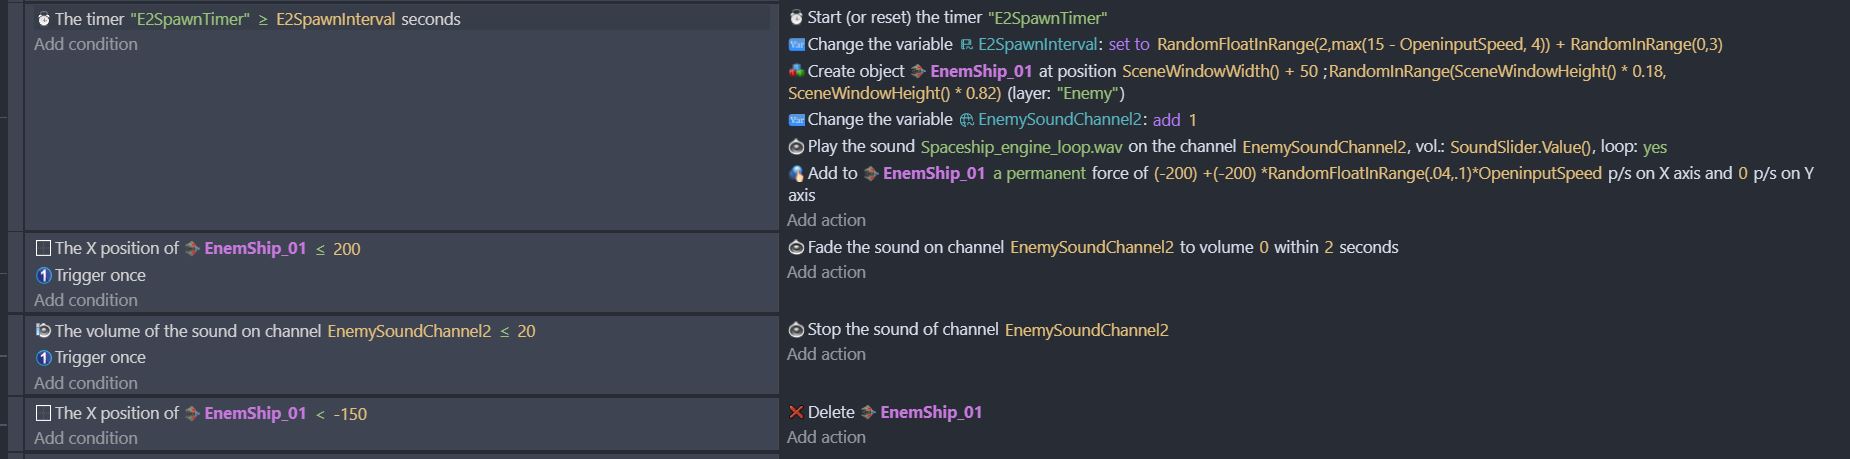The height and width of the screenshot is (459, 1850).
Task: Click the Fade the sound action icon
Action: [x=796, y=247]
